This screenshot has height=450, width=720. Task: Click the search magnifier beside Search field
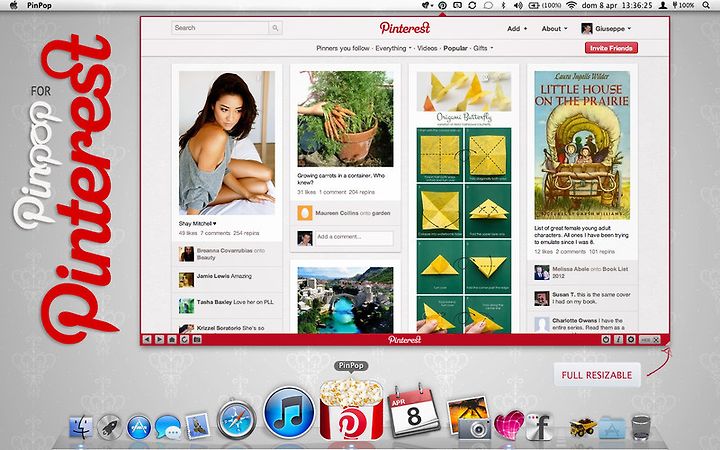(x=275, y=28)
